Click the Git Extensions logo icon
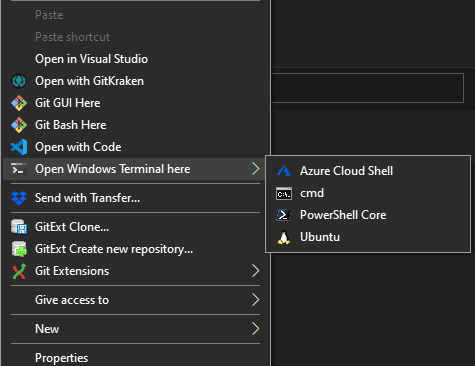Image resolution: width=475 pixels, height=366 pixels. (x=19, y=271)
